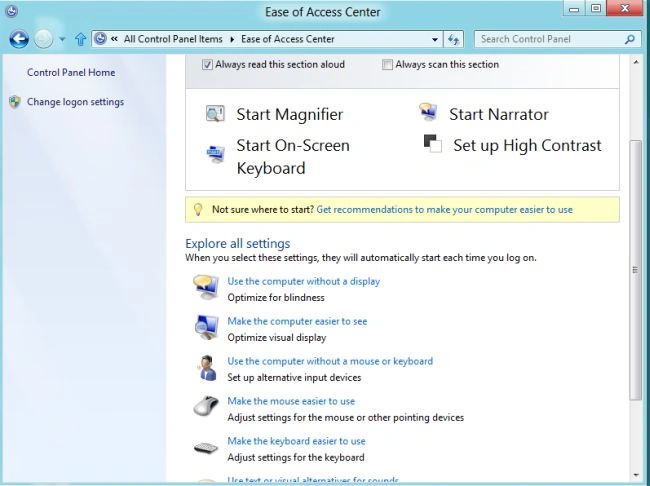This screenshot has height=486, width=650.
Task: Click Ease of Access Center breadcrumb
Action: [x=288, y=39]
